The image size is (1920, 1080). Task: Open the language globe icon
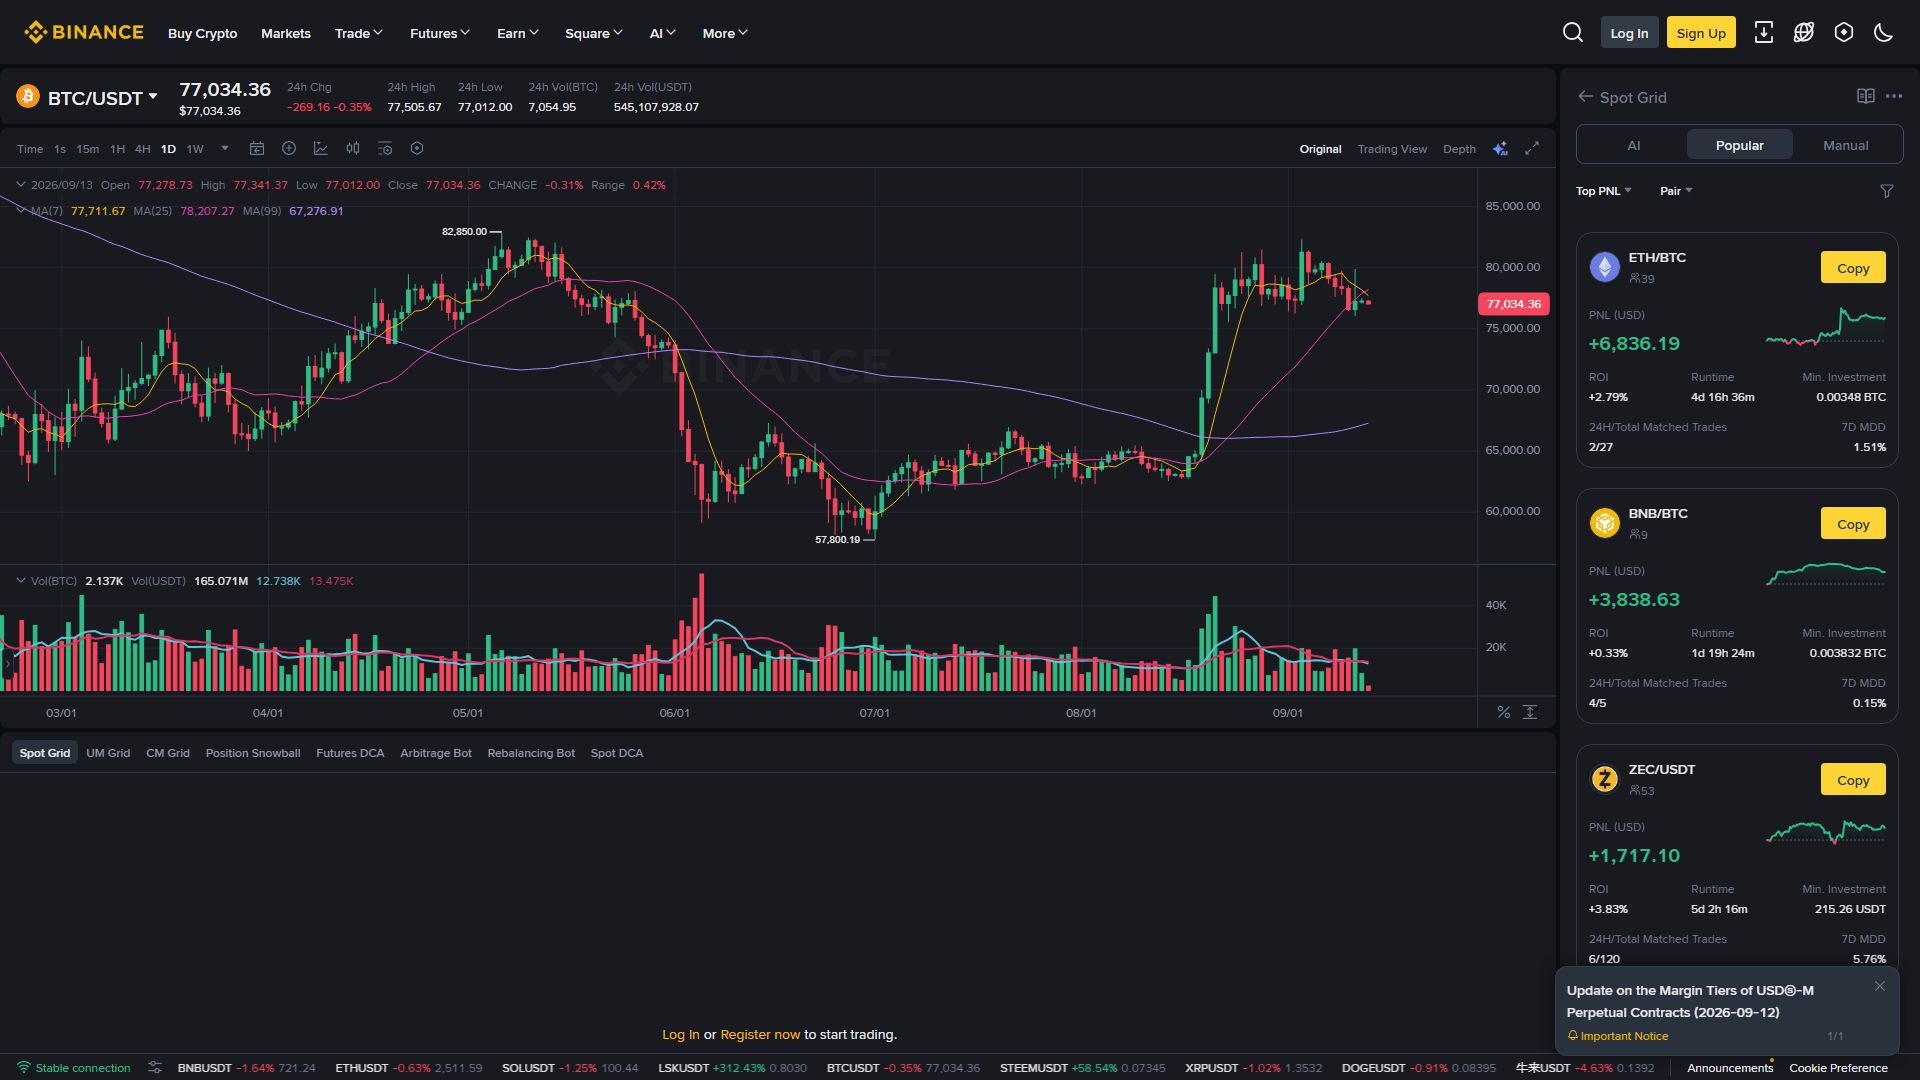[x=1804, y=33]
